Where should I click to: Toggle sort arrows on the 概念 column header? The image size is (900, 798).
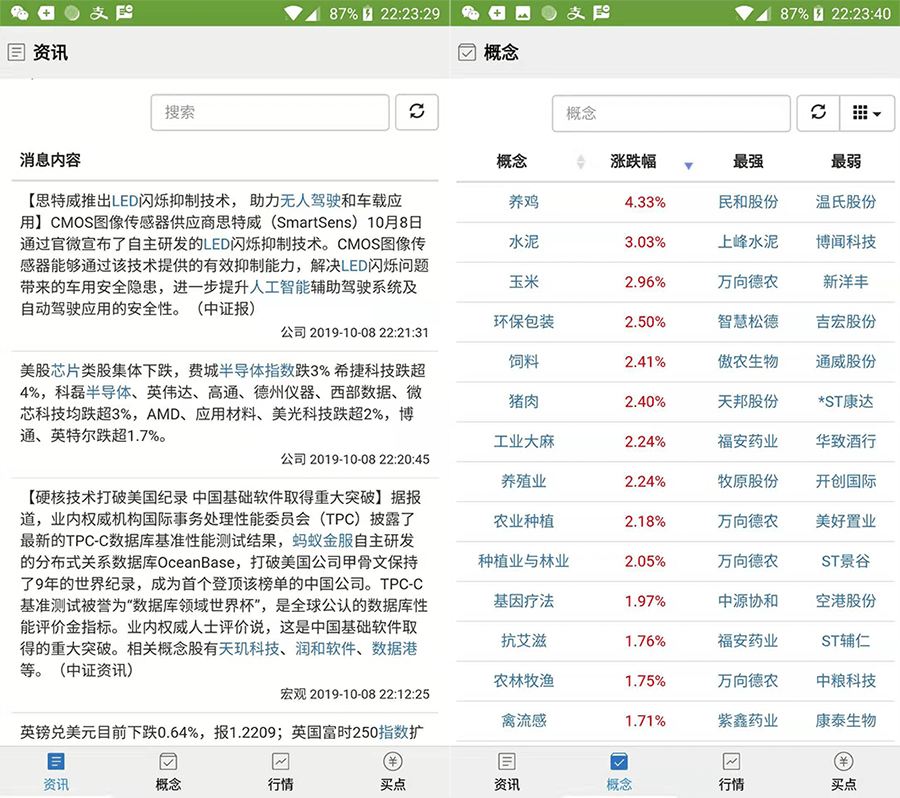click(x=581, y=162)
